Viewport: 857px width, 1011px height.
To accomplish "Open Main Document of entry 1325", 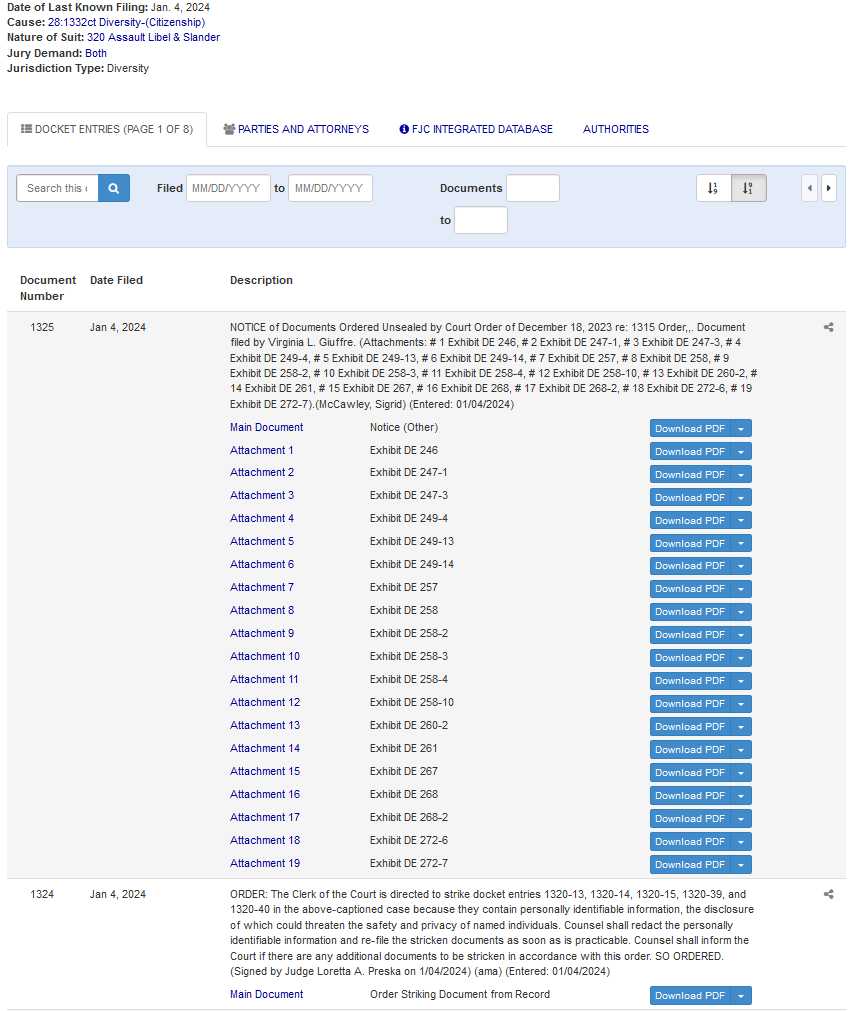I will click(x=266, y=427).
